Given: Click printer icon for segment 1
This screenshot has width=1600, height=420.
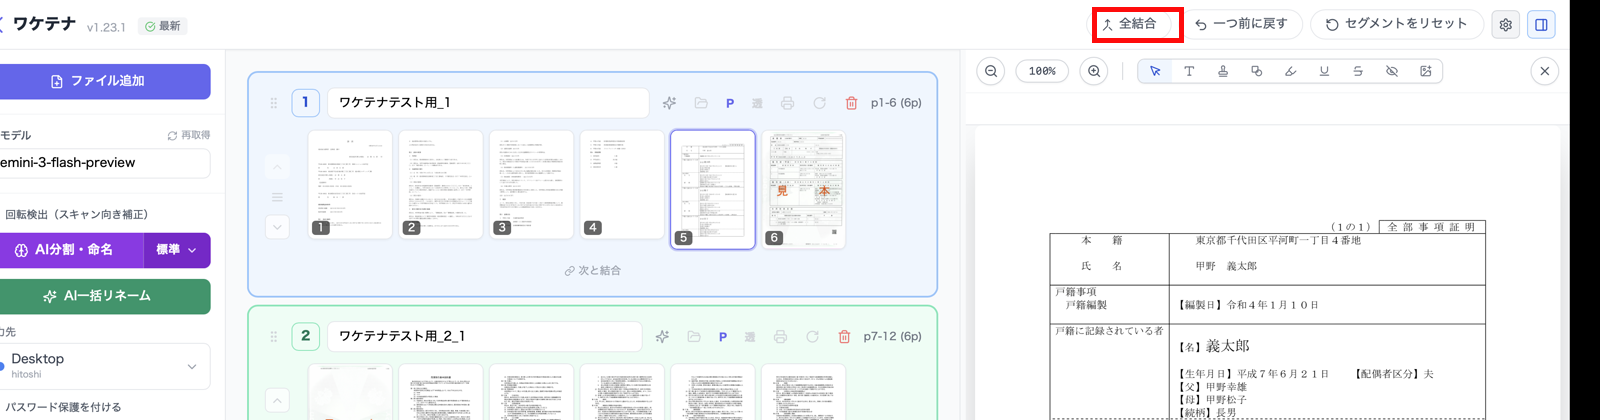Looking at the screenshot, I should (x=788, y=103).
